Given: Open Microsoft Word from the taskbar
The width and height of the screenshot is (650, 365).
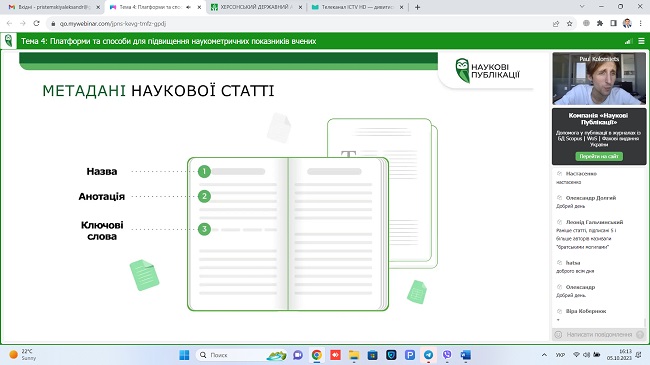Looking at the screenshot, I should click(466, 355).
